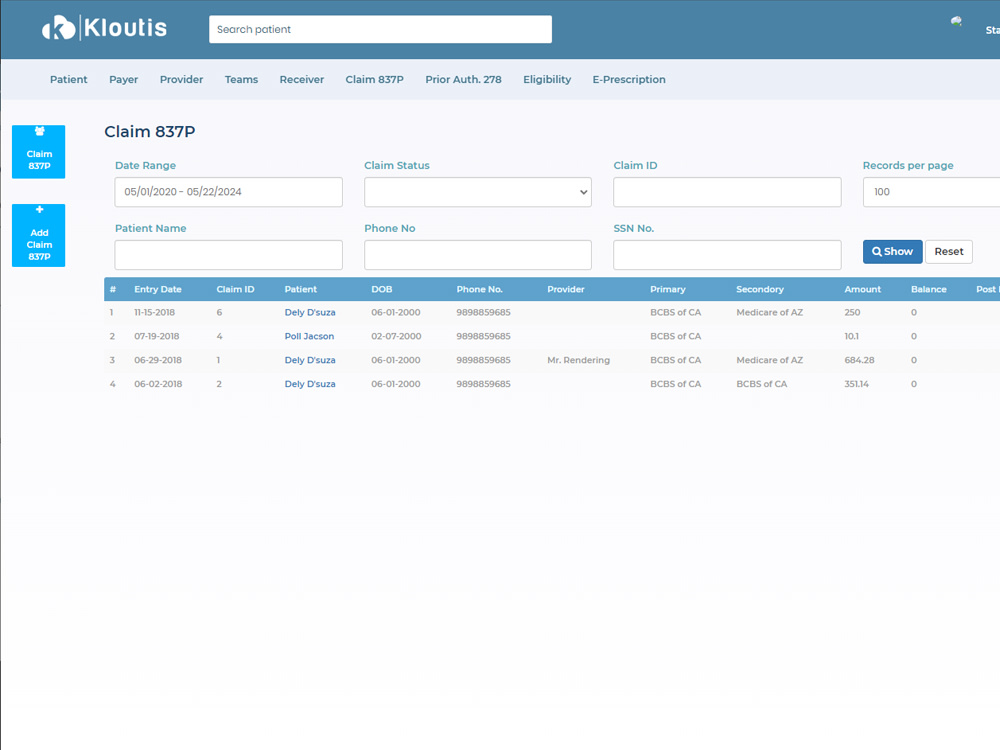
Task: Open the Claim 837P sidebar tile
Action: click(x=38, y=152)
